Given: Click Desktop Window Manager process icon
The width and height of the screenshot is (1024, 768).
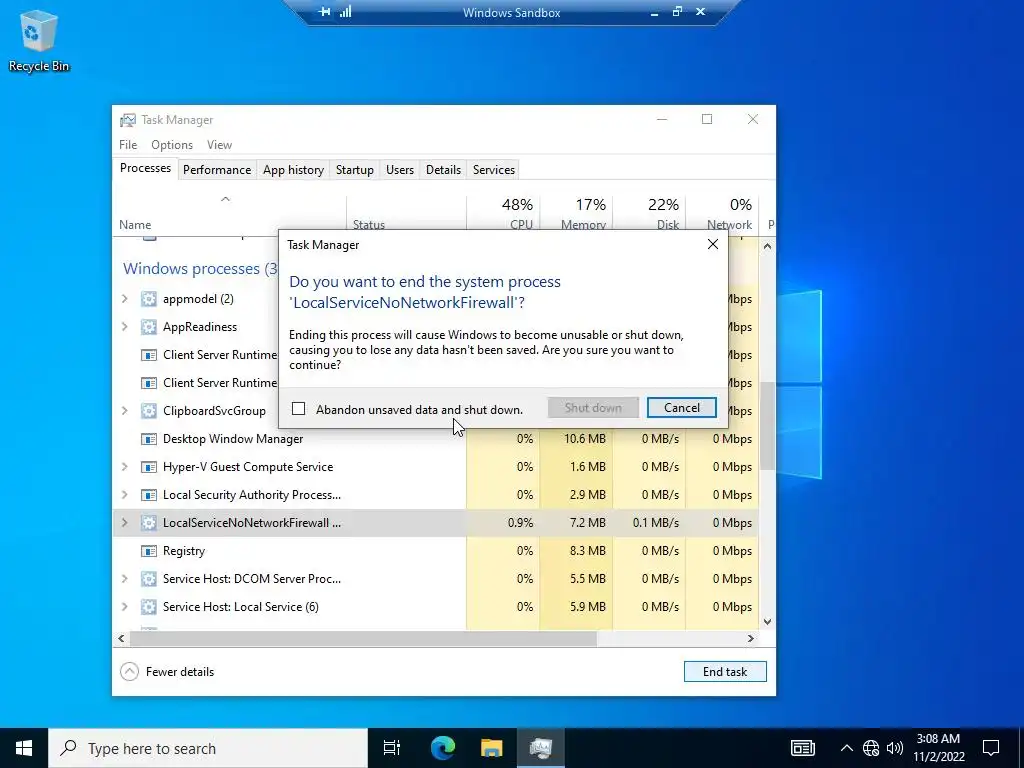Looking at the screenshot, I should [149, 439].
